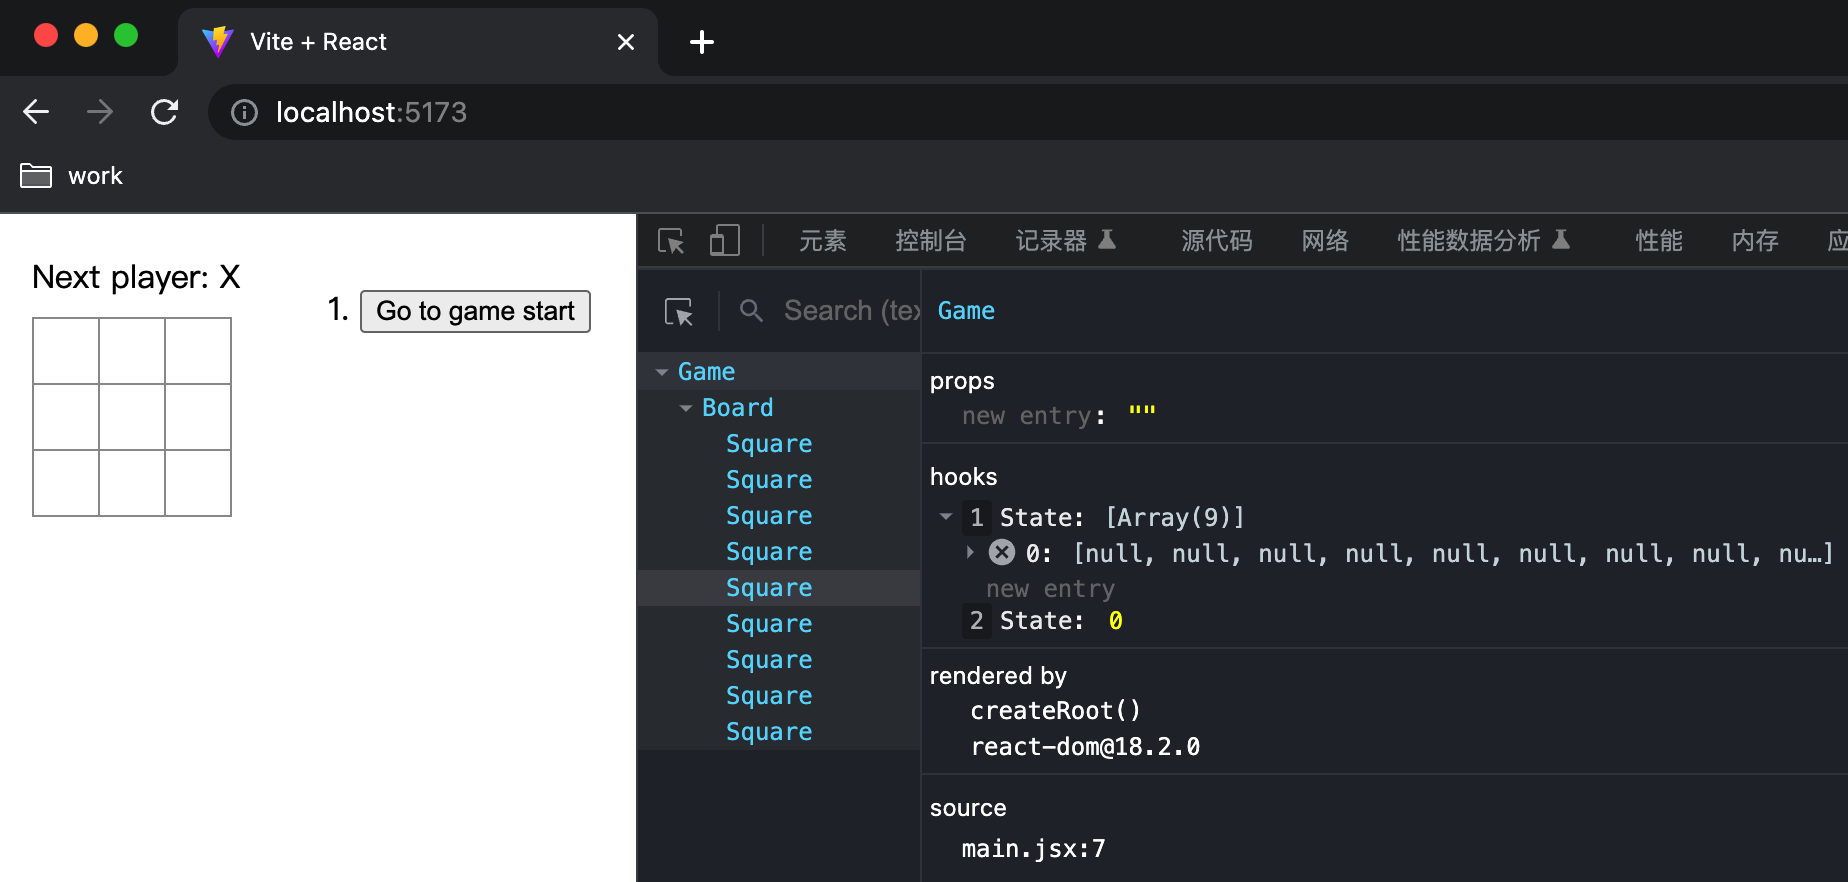This screenshot has width=1848, height=882.
Task: Click the browser back arrow
Action: pyautogui.click(x=36, y=112)
